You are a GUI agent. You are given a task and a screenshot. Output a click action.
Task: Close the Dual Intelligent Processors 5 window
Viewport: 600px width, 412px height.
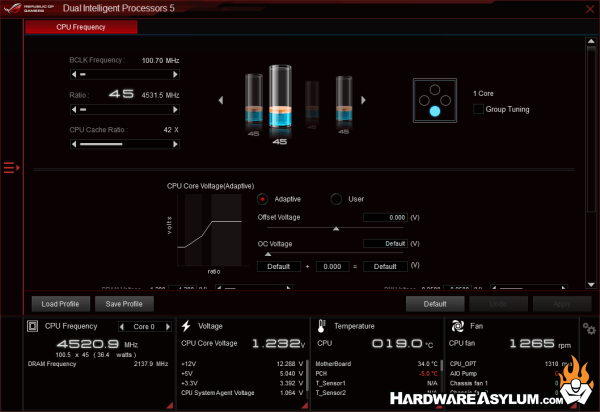click(590, 8)
